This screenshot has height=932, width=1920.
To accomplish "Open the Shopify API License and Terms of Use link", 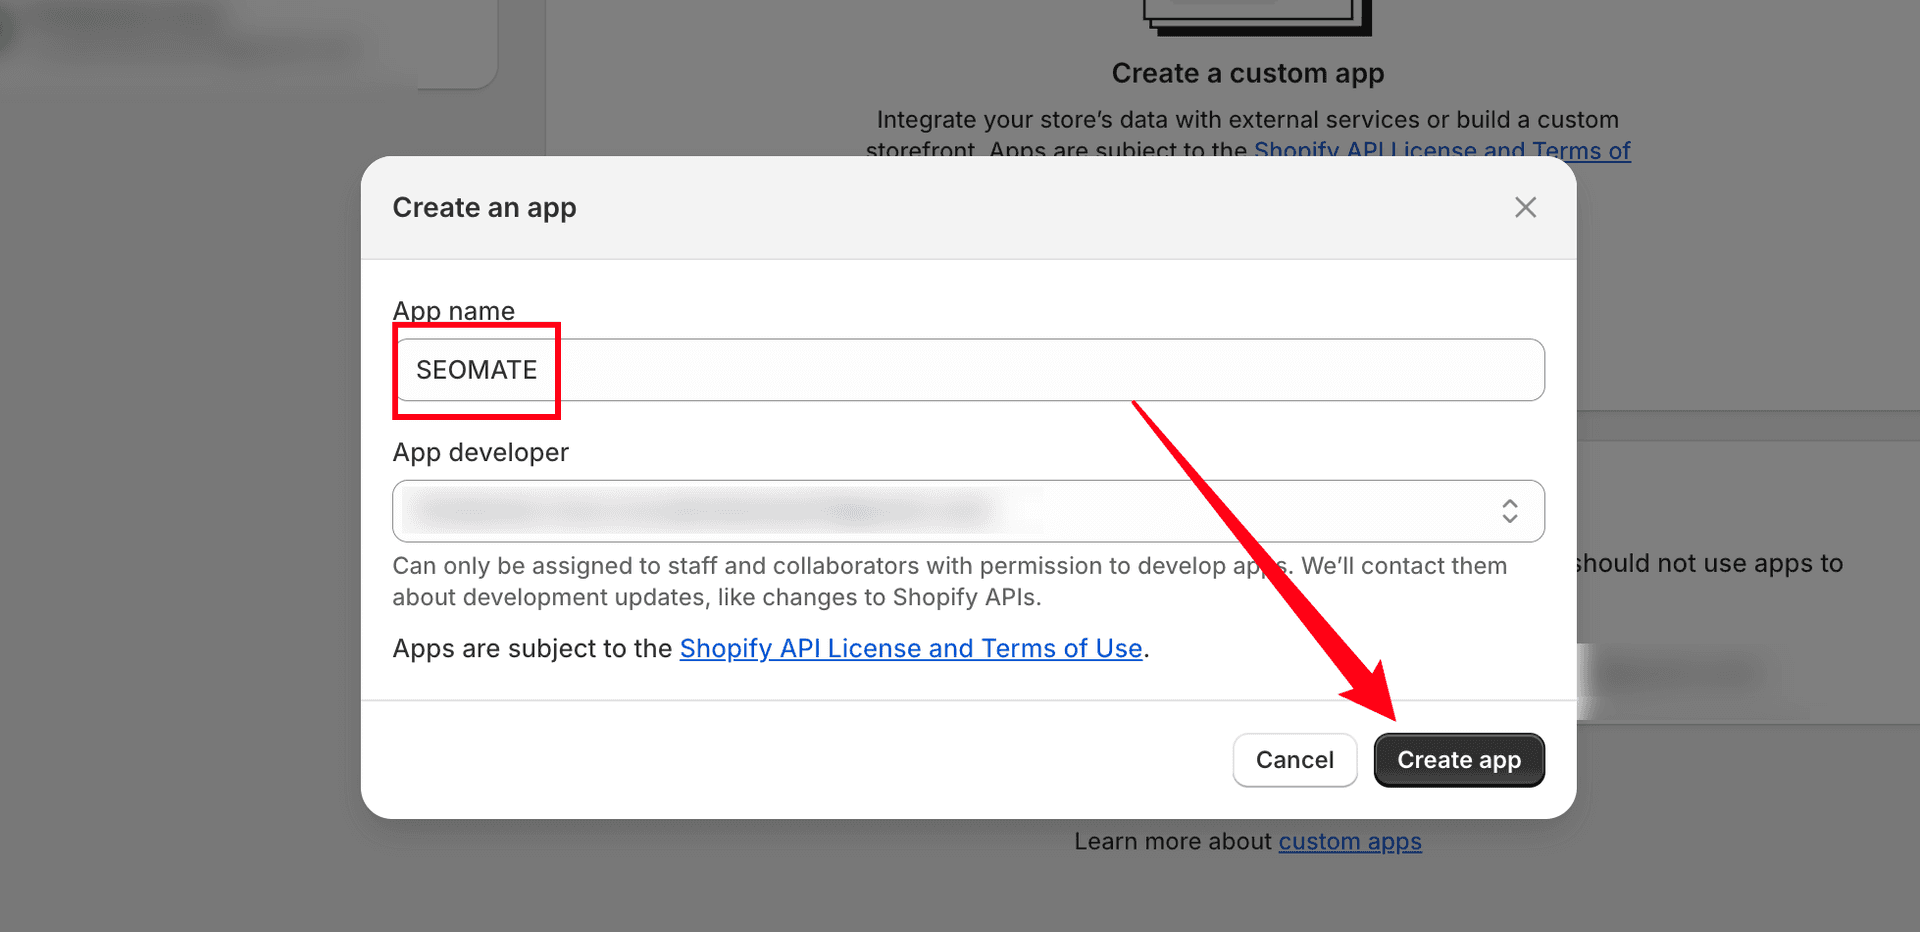I will (x=911, y=648).
